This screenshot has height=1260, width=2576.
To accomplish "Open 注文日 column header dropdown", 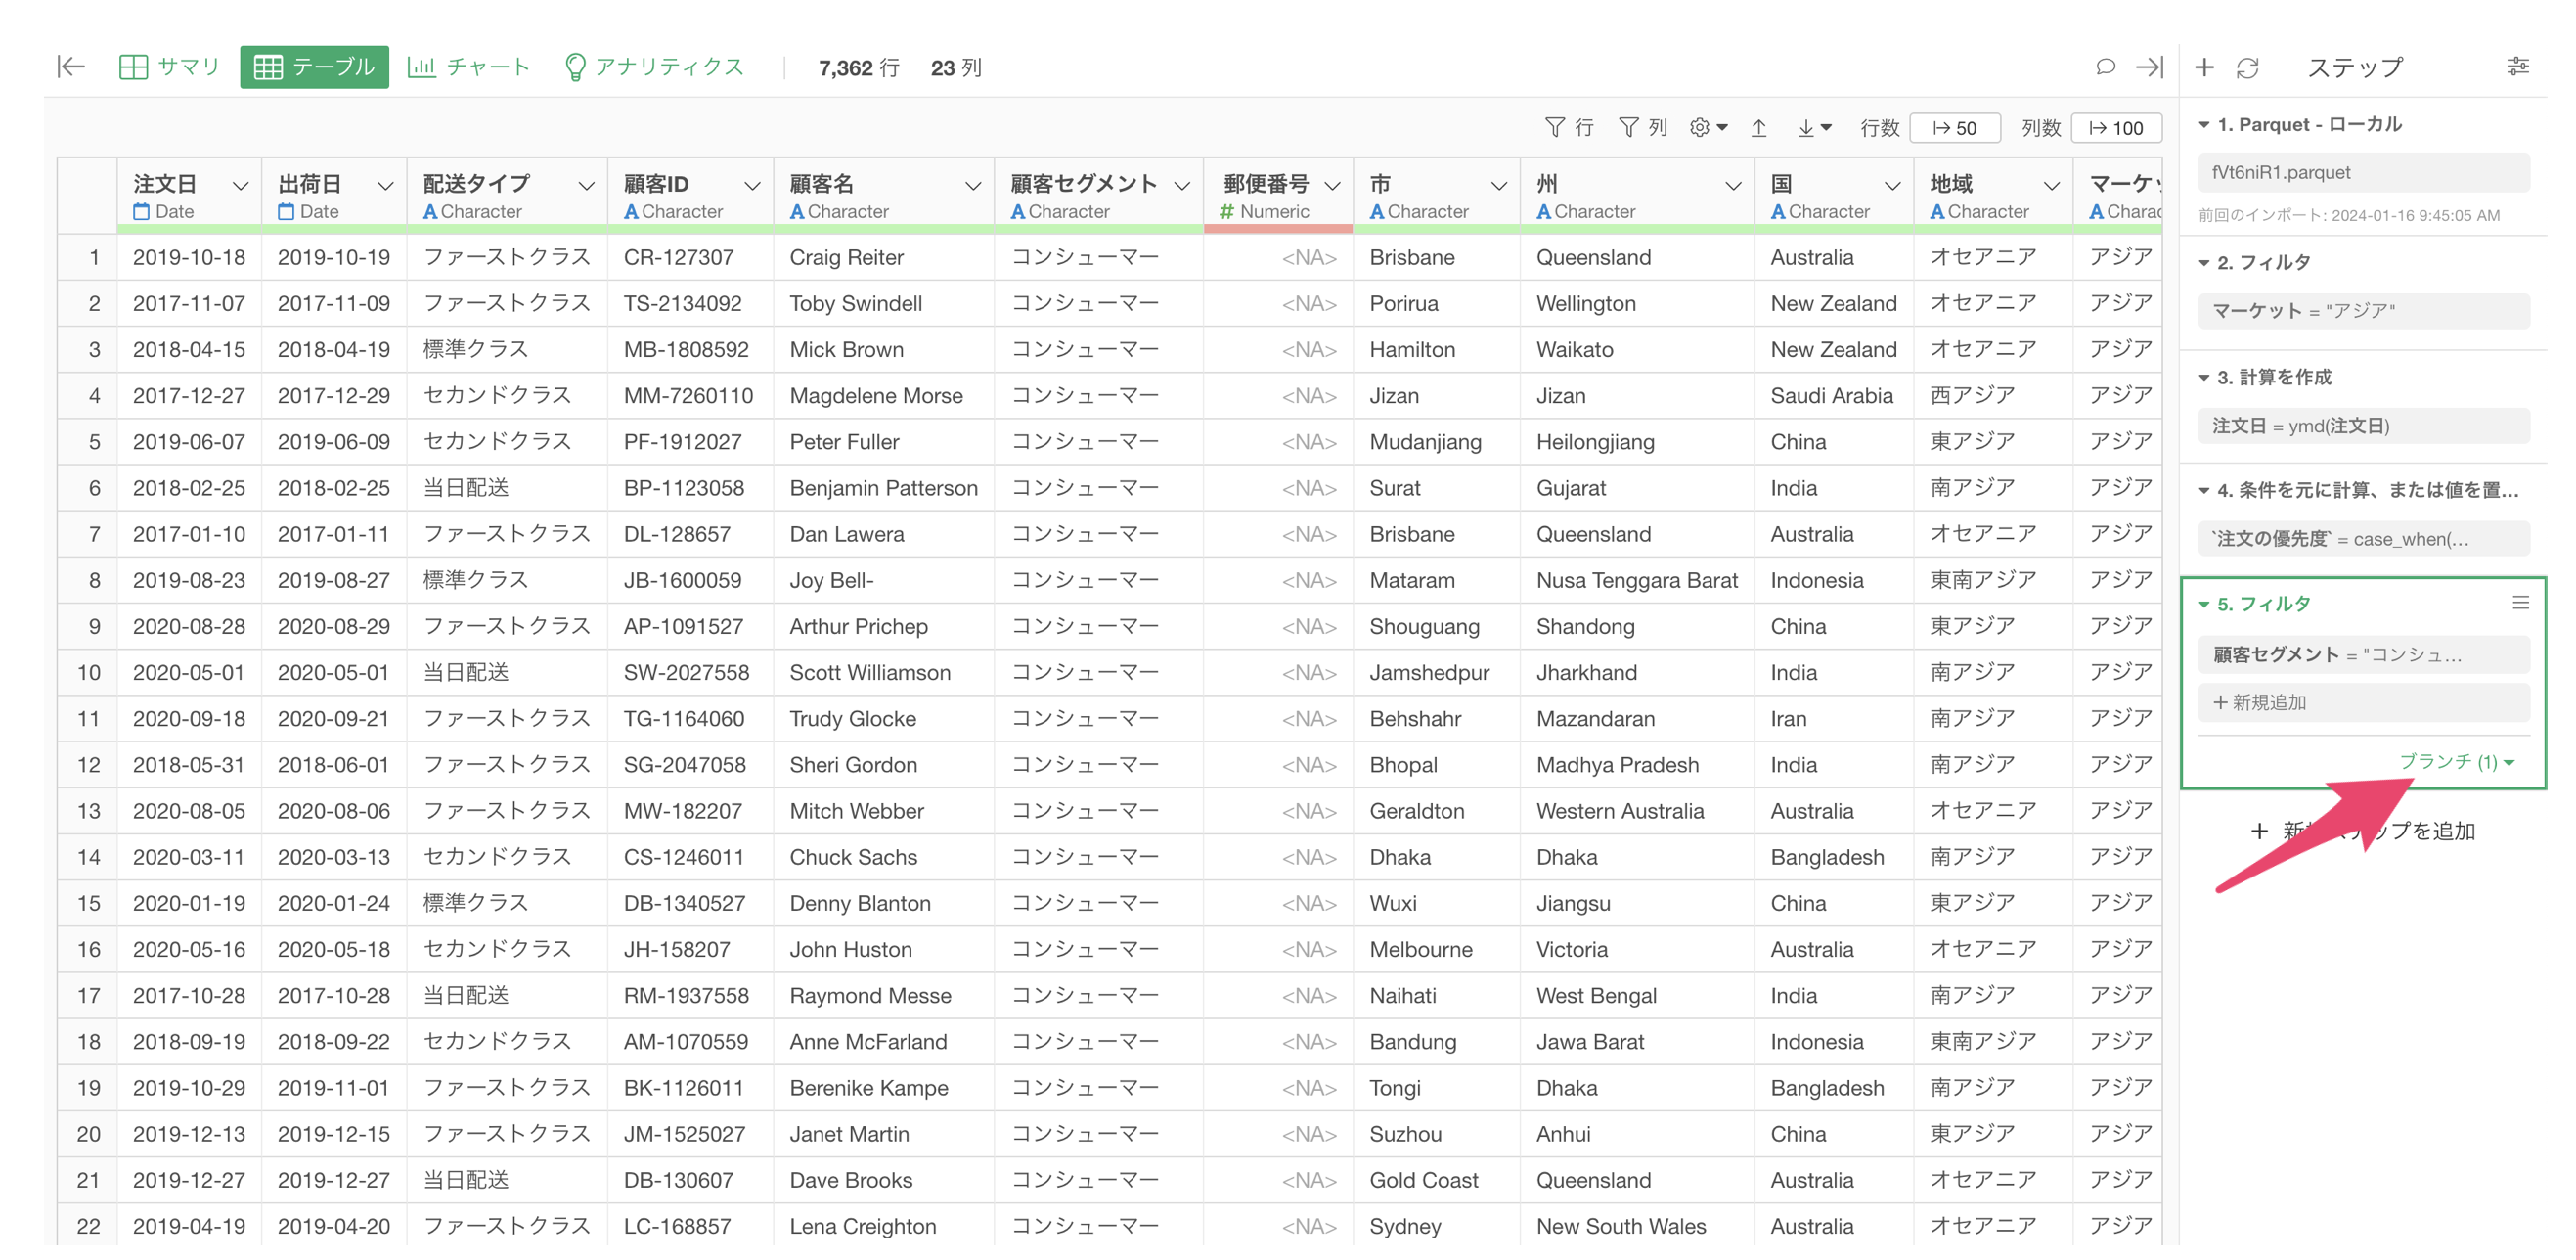I will click(x=240, y=186).
